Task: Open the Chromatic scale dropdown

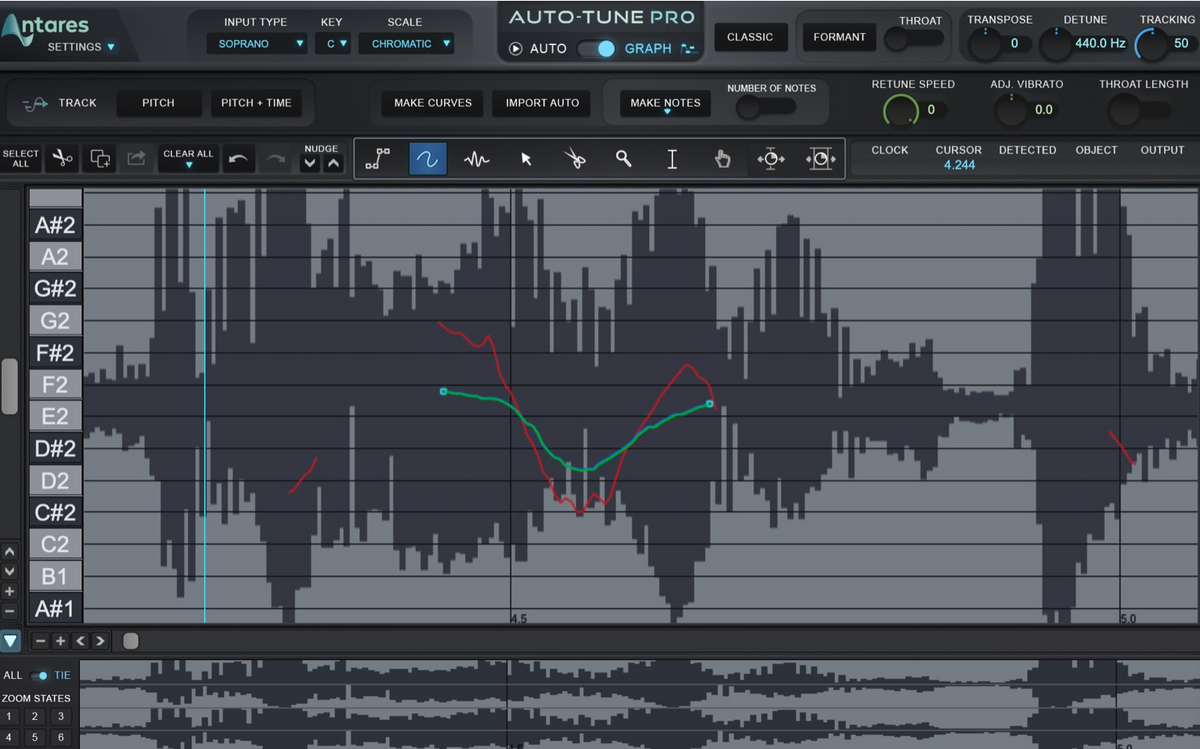Action: coord(406,43)
